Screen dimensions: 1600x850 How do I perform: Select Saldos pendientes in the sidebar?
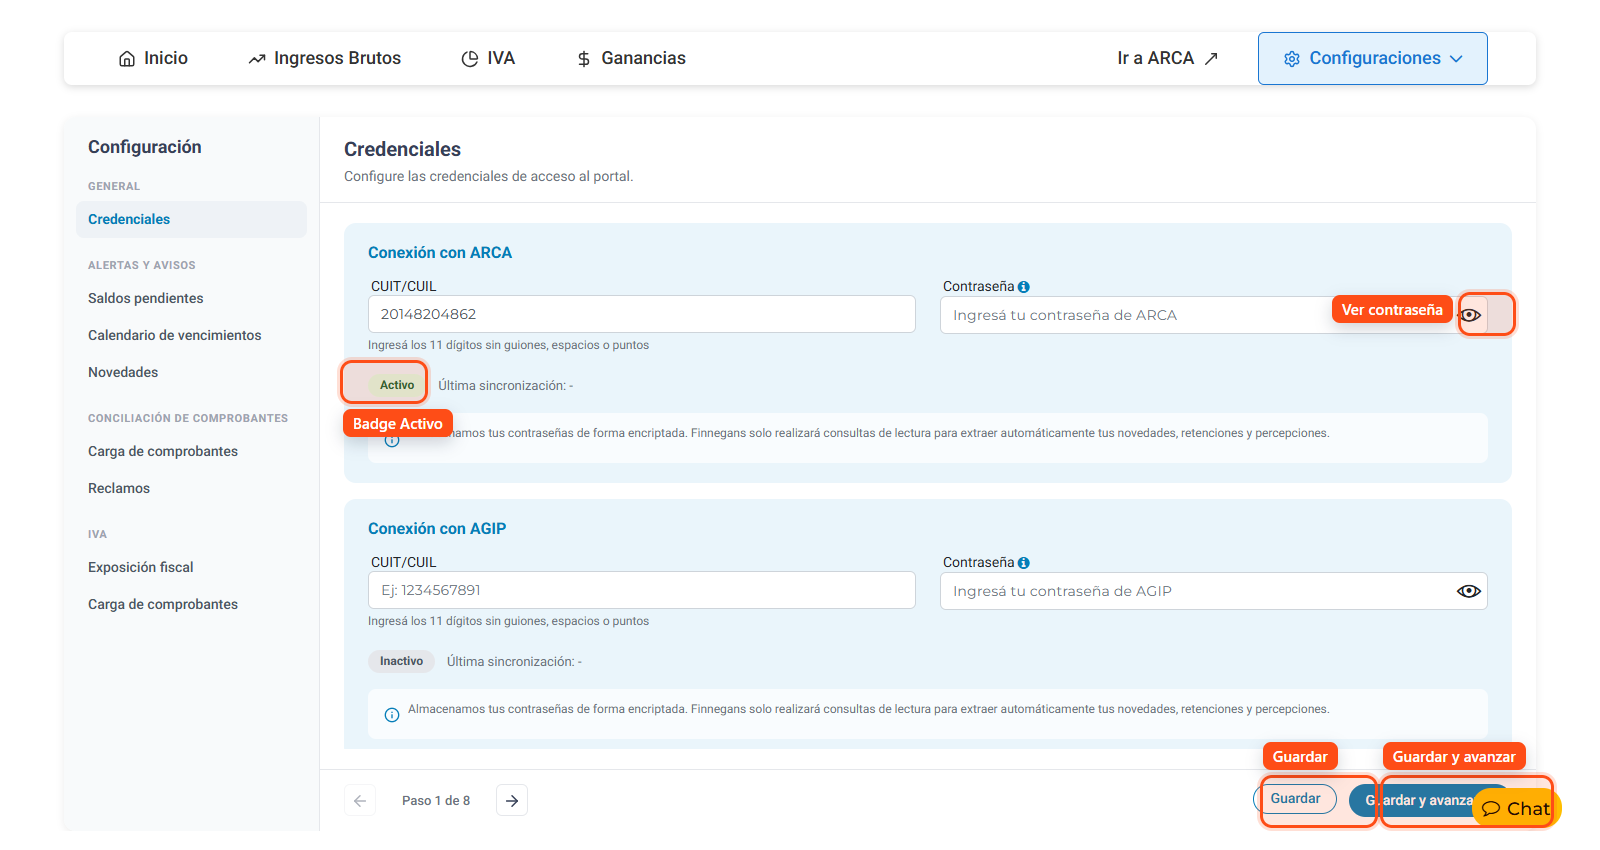(x=146, y=298)
